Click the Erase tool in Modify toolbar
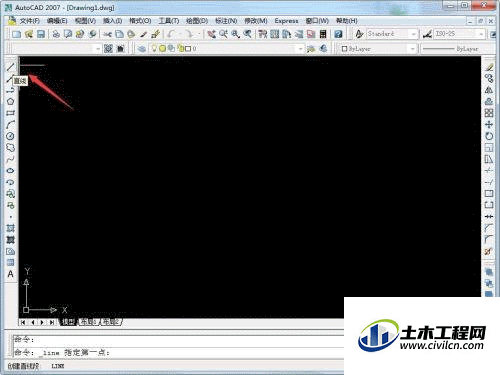The height and width of the screenshot is (375, 500). [489, 67]
